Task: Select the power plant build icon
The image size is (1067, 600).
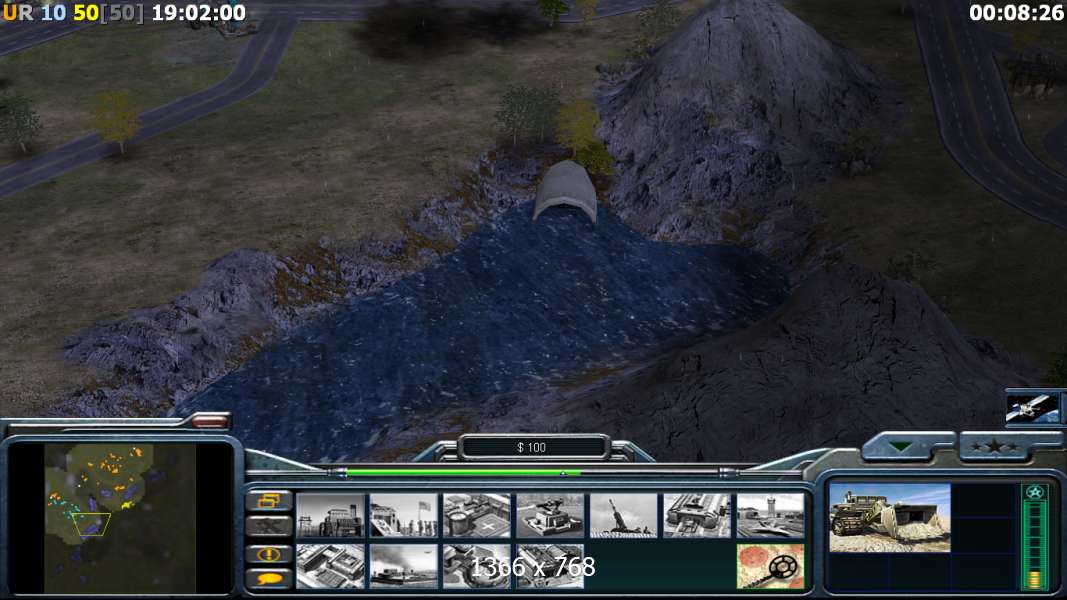Action: [x=331, y=516]
